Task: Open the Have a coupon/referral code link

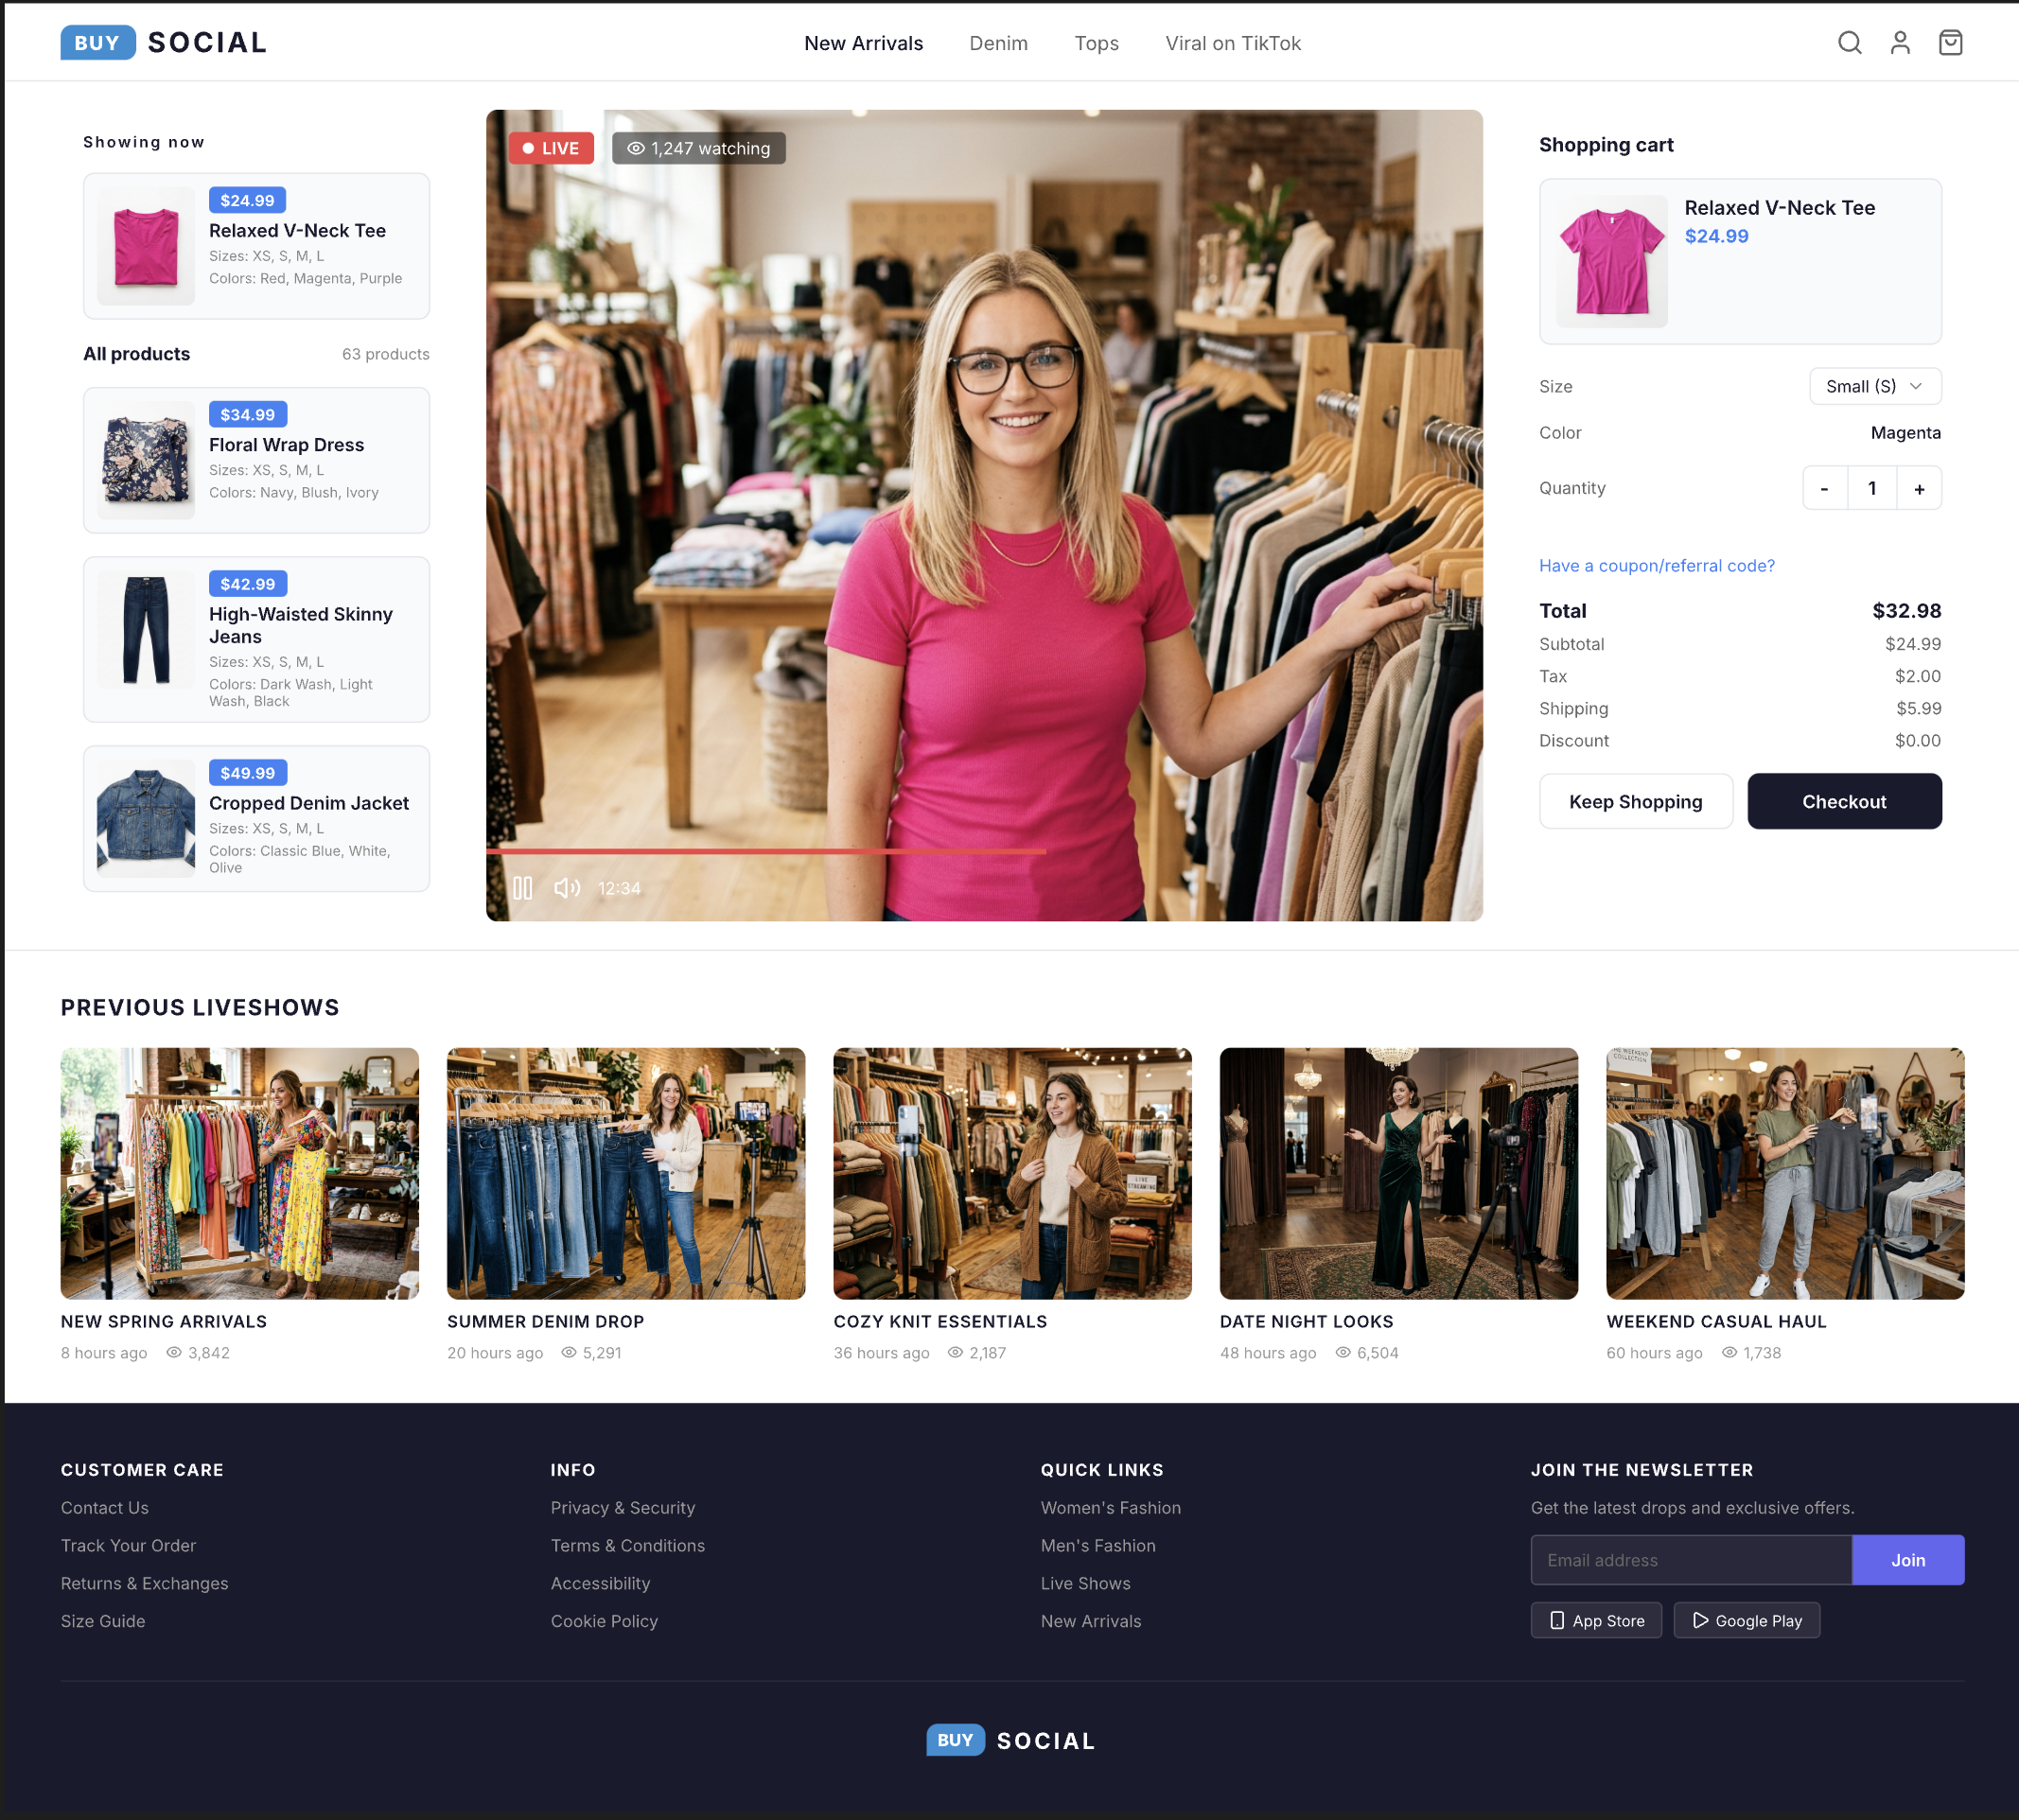Action: coord(1655,565)
